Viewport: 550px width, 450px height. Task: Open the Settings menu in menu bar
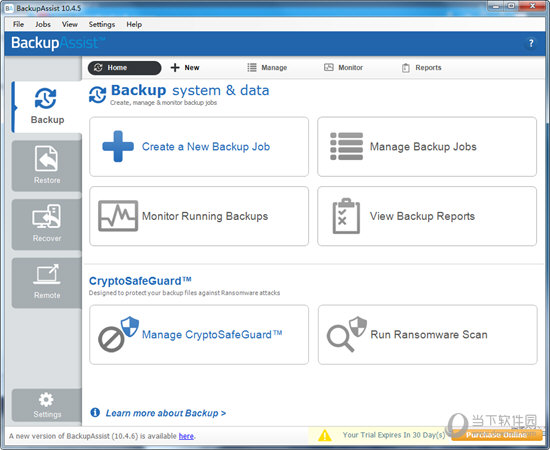pos(102,24)
